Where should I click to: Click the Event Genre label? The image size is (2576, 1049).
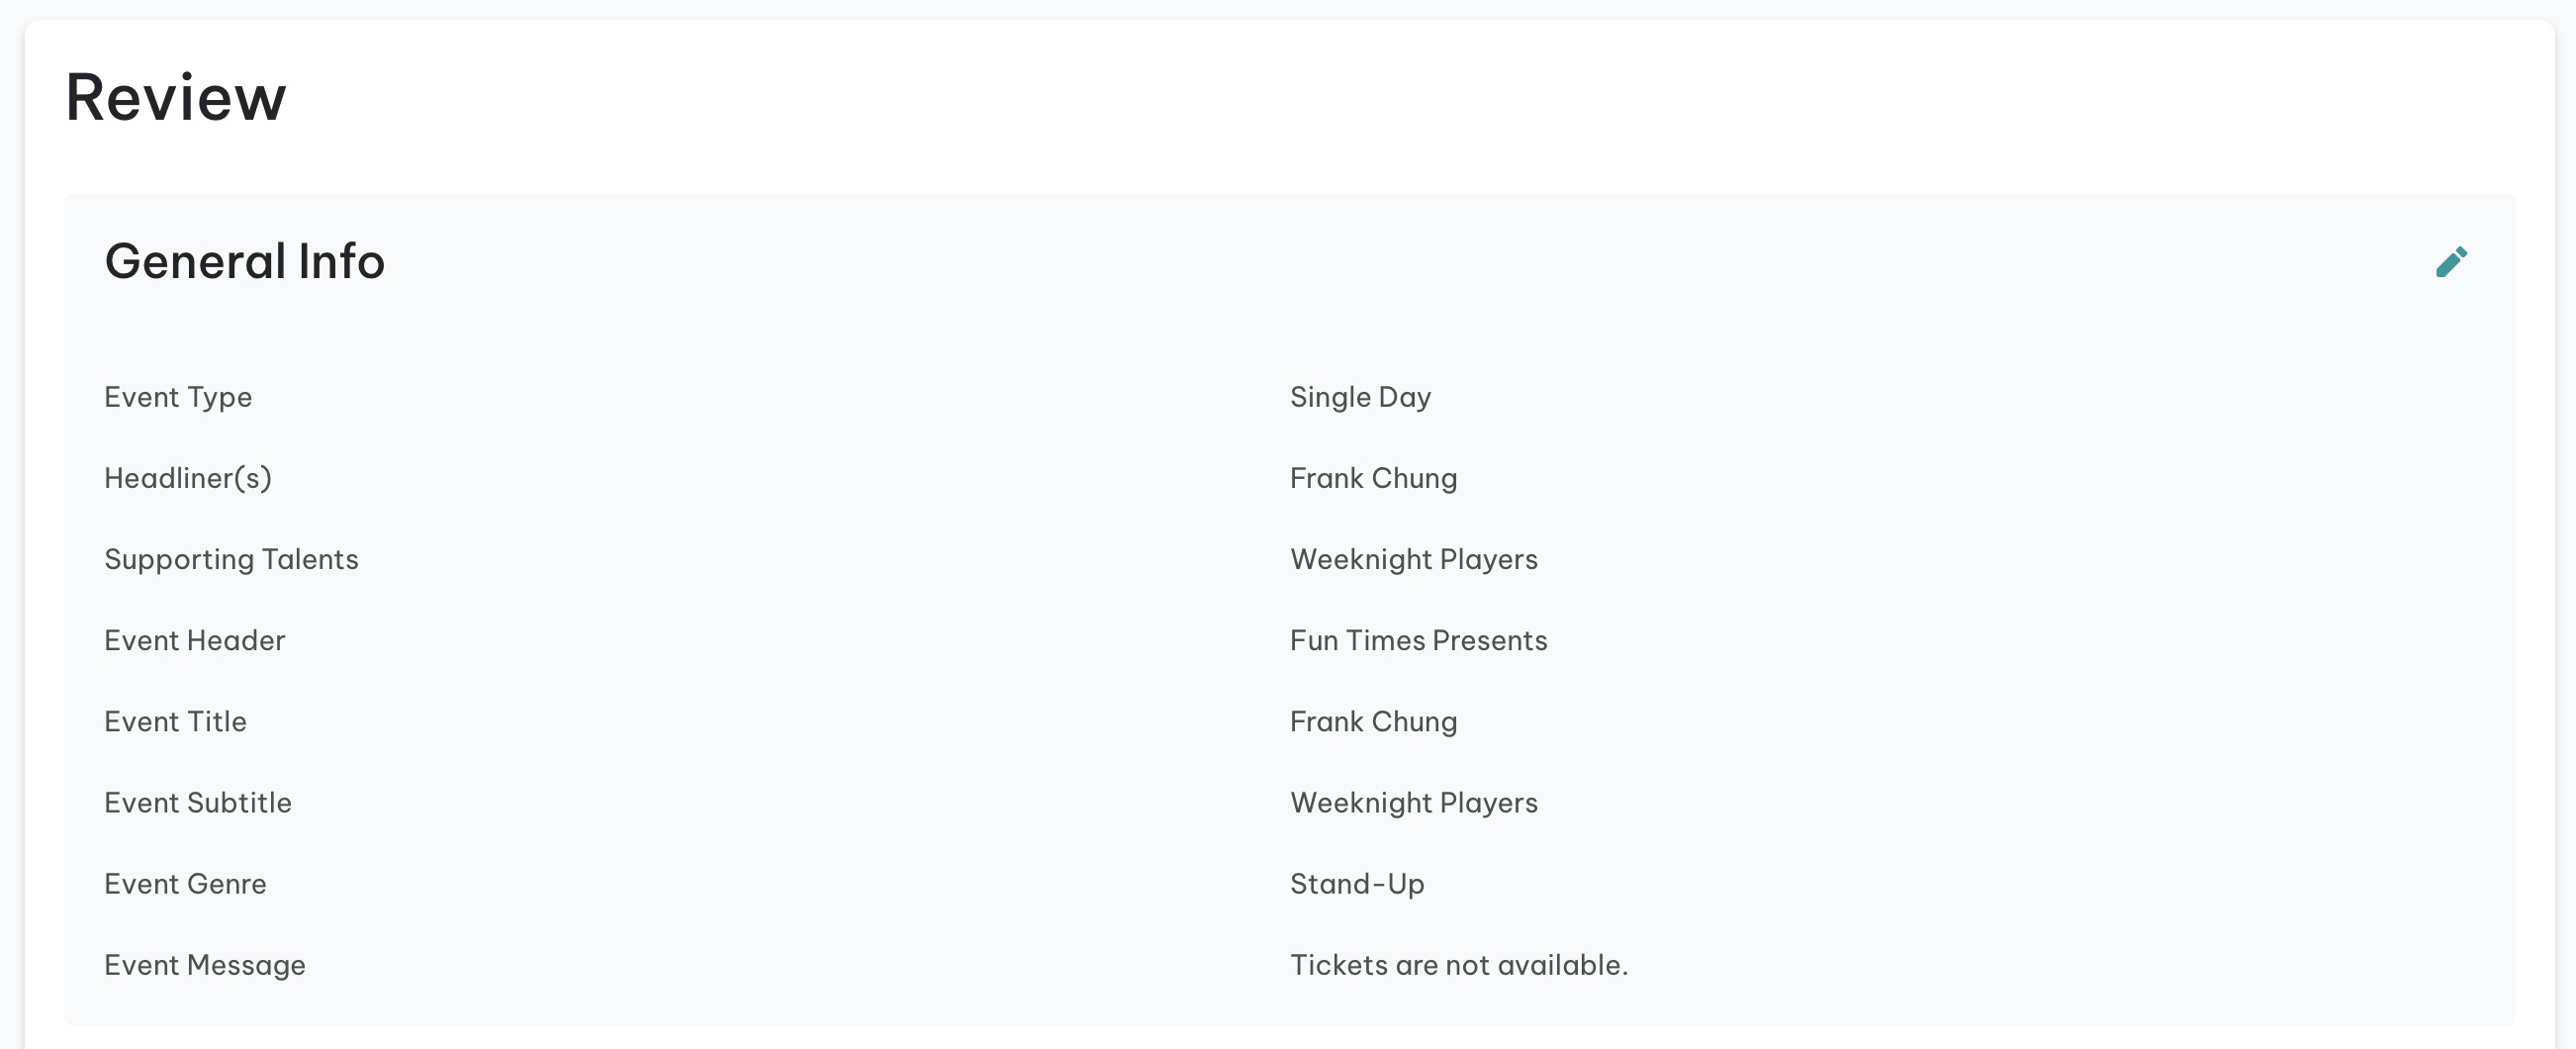click(185, 883)
